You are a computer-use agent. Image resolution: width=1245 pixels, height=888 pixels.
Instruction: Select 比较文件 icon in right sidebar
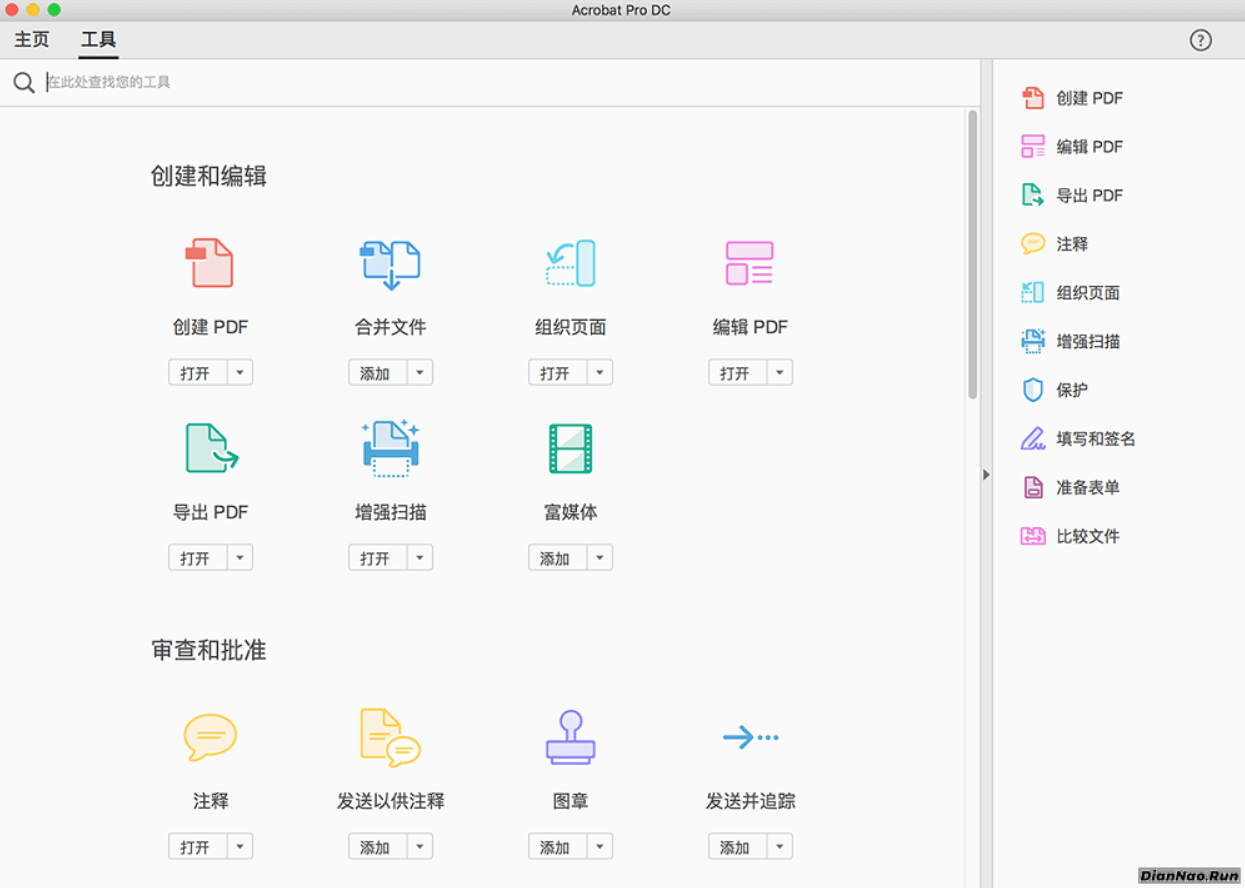(x=1032, y=536)
